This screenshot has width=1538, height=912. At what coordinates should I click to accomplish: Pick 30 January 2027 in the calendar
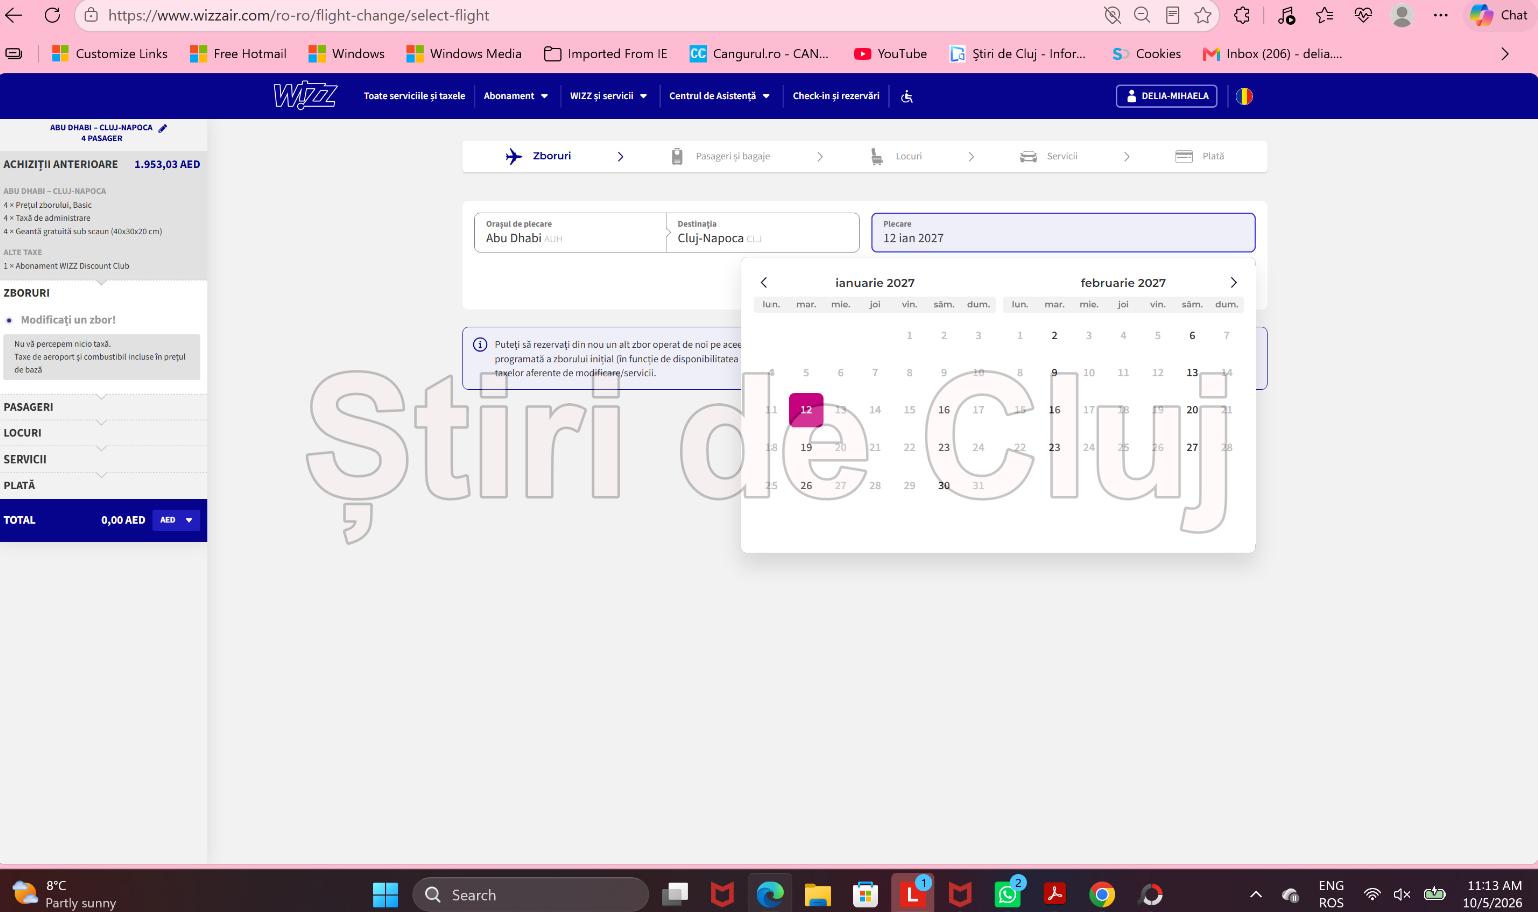(944, 486)
